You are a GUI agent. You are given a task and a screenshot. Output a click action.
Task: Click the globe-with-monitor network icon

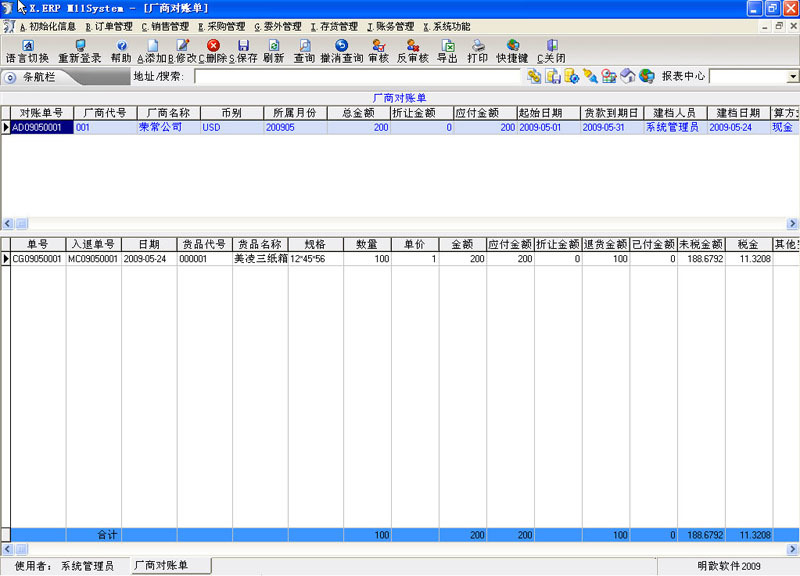[x=647, y=76]
